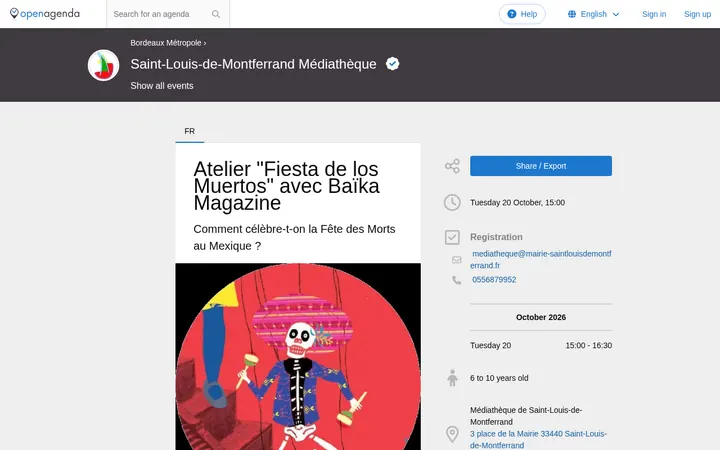The height and width of the screenshot is (450, 720).
Task: Open the OpenAgenda home logo
Action: pos(45,14)
